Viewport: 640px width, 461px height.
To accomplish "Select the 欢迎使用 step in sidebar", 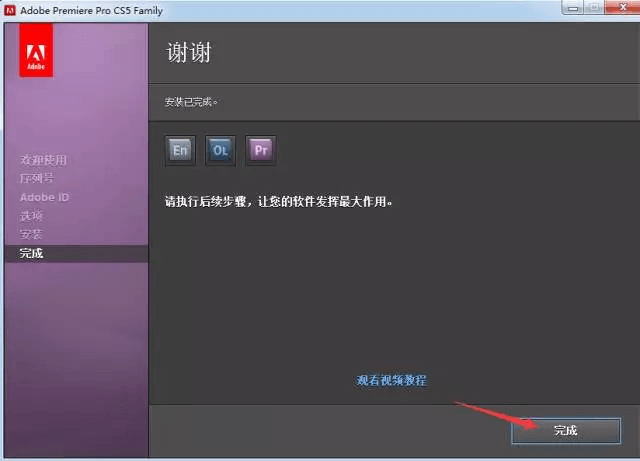I will 43,160.
